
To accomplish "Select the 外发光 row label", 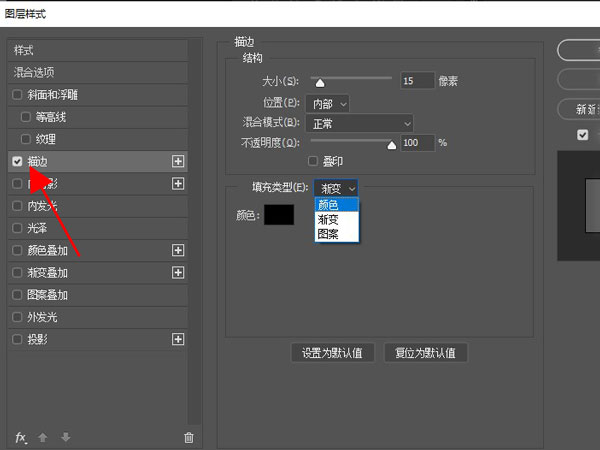I will point(42,317).
